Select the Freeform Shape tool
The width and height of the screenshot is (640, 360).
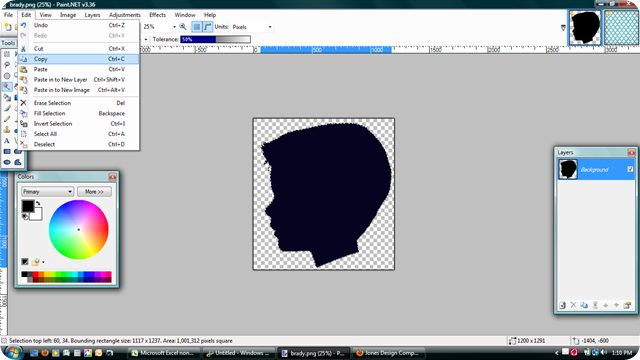18,162
